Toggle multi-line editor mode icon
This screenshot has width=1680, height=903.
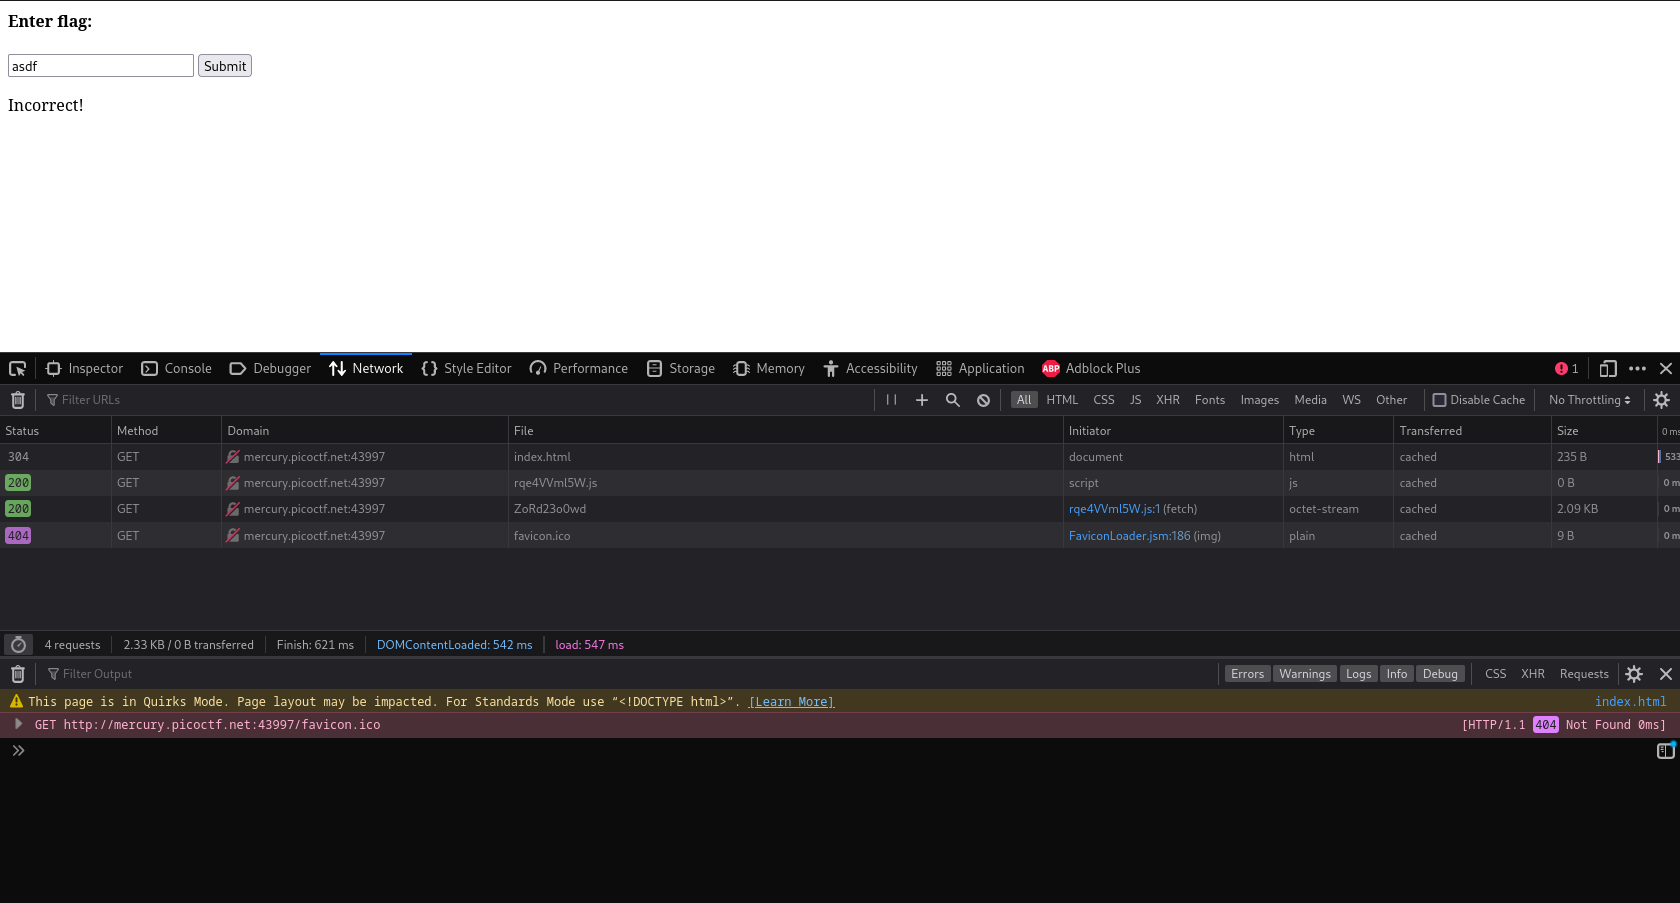tap(1665, 750)
